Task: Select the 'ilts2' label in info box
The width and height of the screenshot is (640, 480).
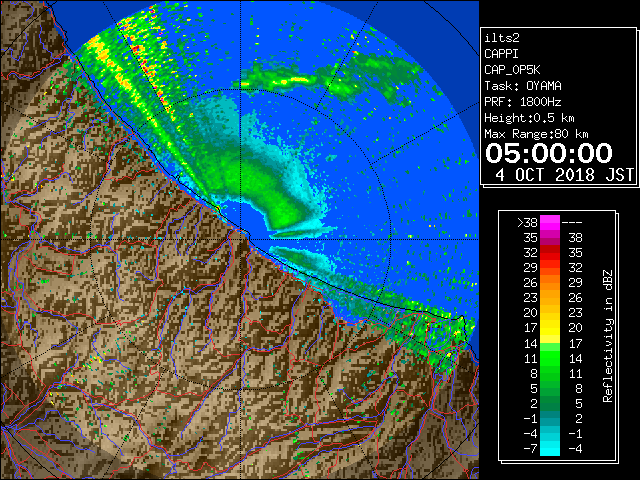Action: click(502, 38)
